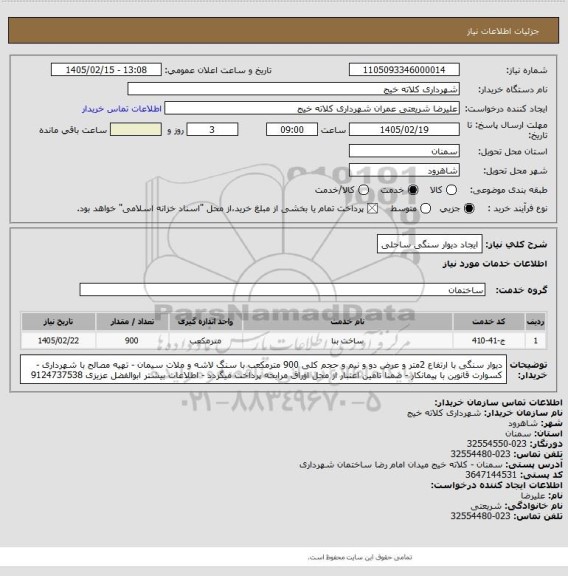
Task: Open the اطلاعات تماس خریدار link
Action: 122,109
